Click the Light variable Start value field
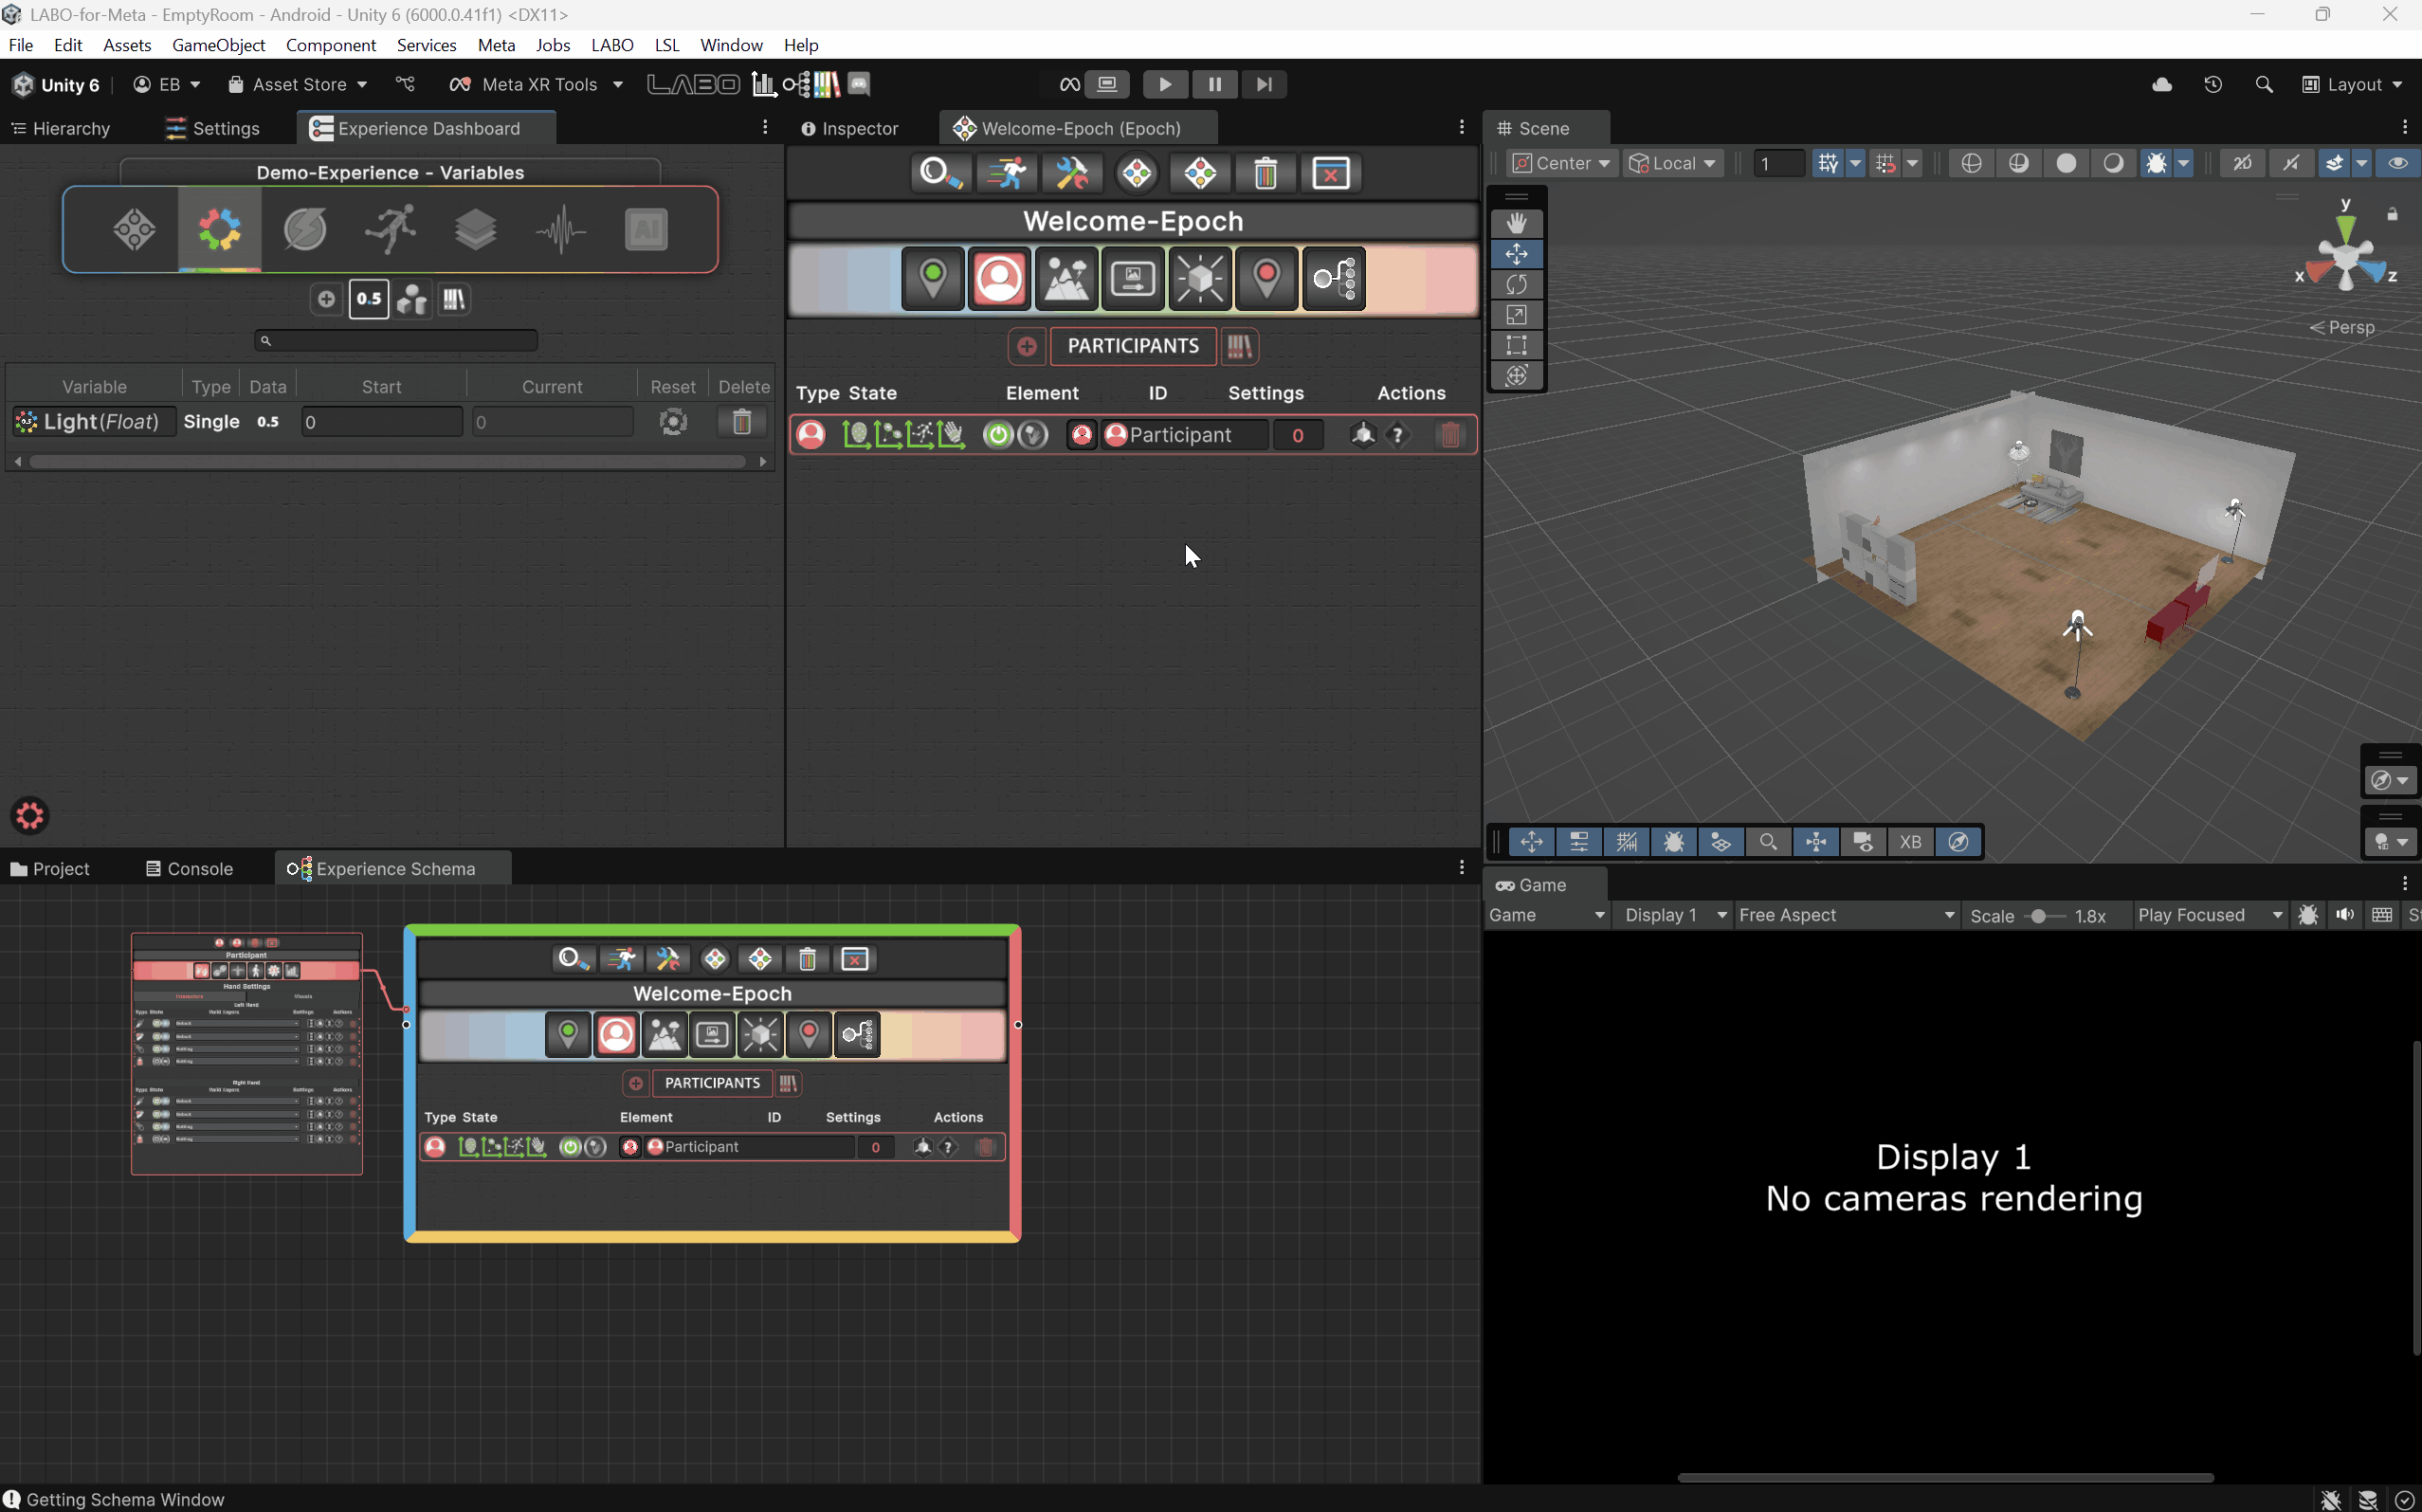 [x=381, y=423]
